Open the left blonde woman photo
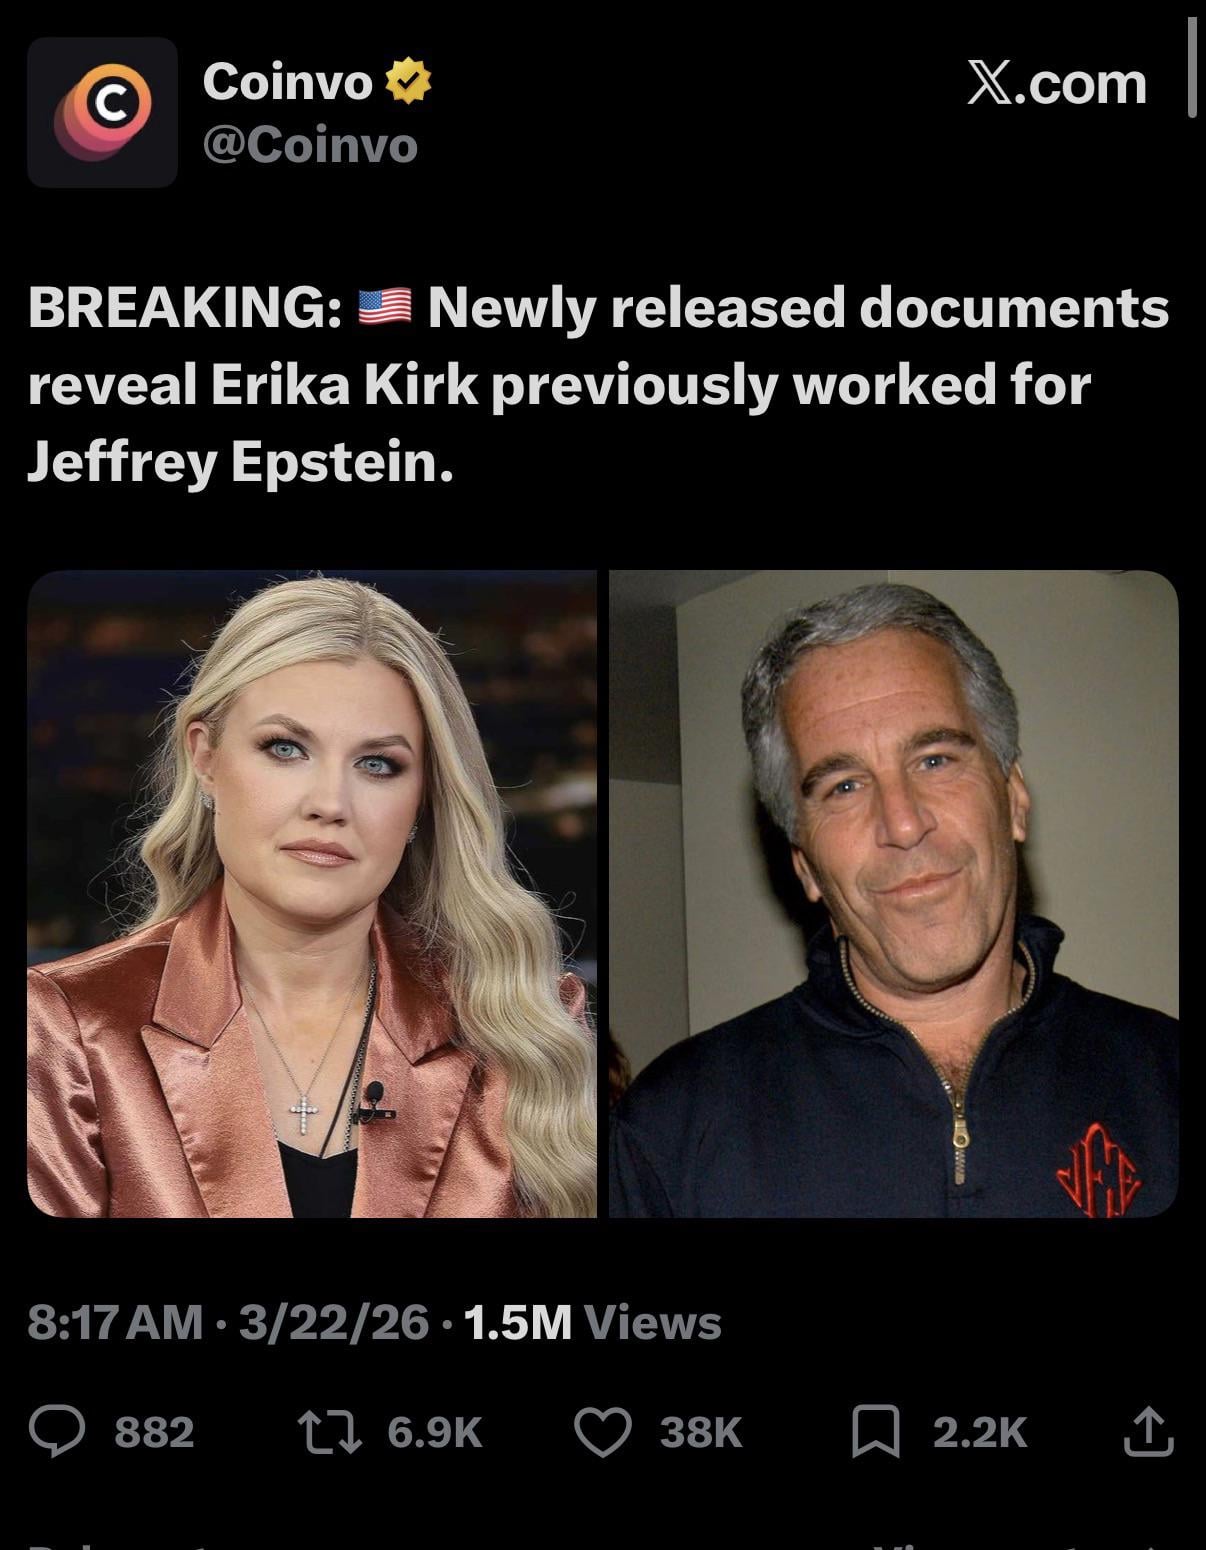This screenshot has width=1206, height=1550. (x=312, y=894)
